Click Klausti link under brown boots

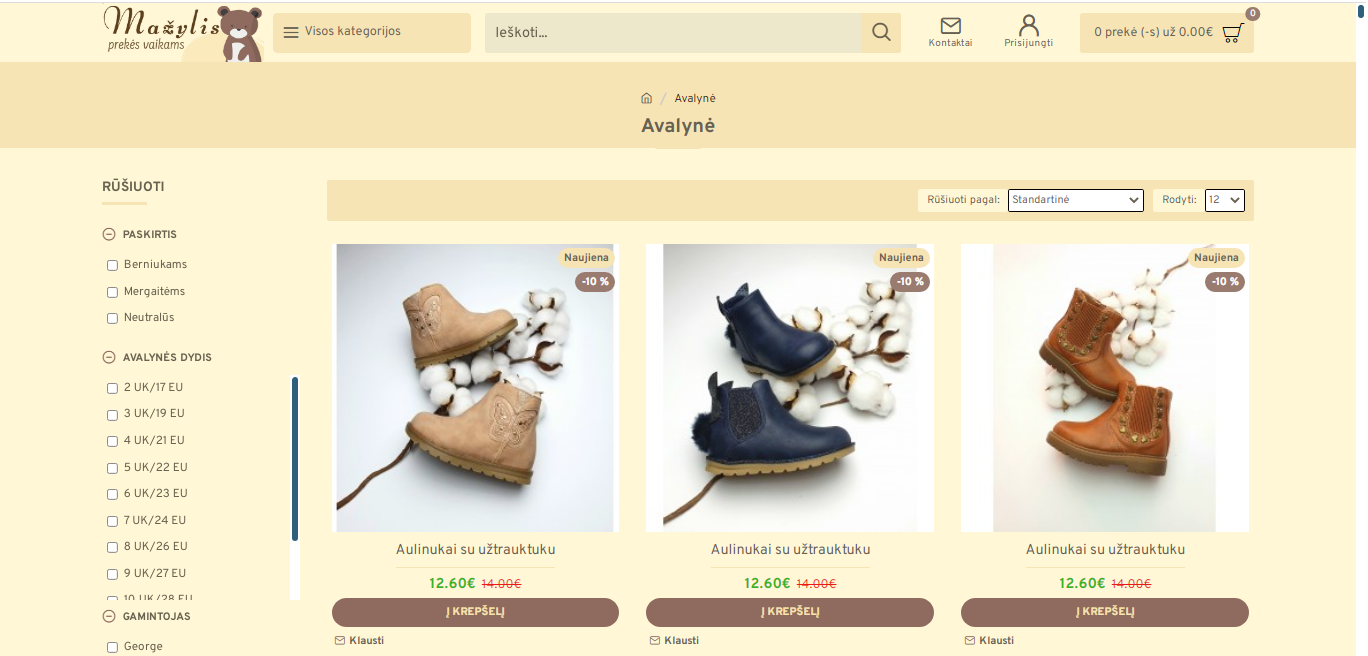pos(996,640)
